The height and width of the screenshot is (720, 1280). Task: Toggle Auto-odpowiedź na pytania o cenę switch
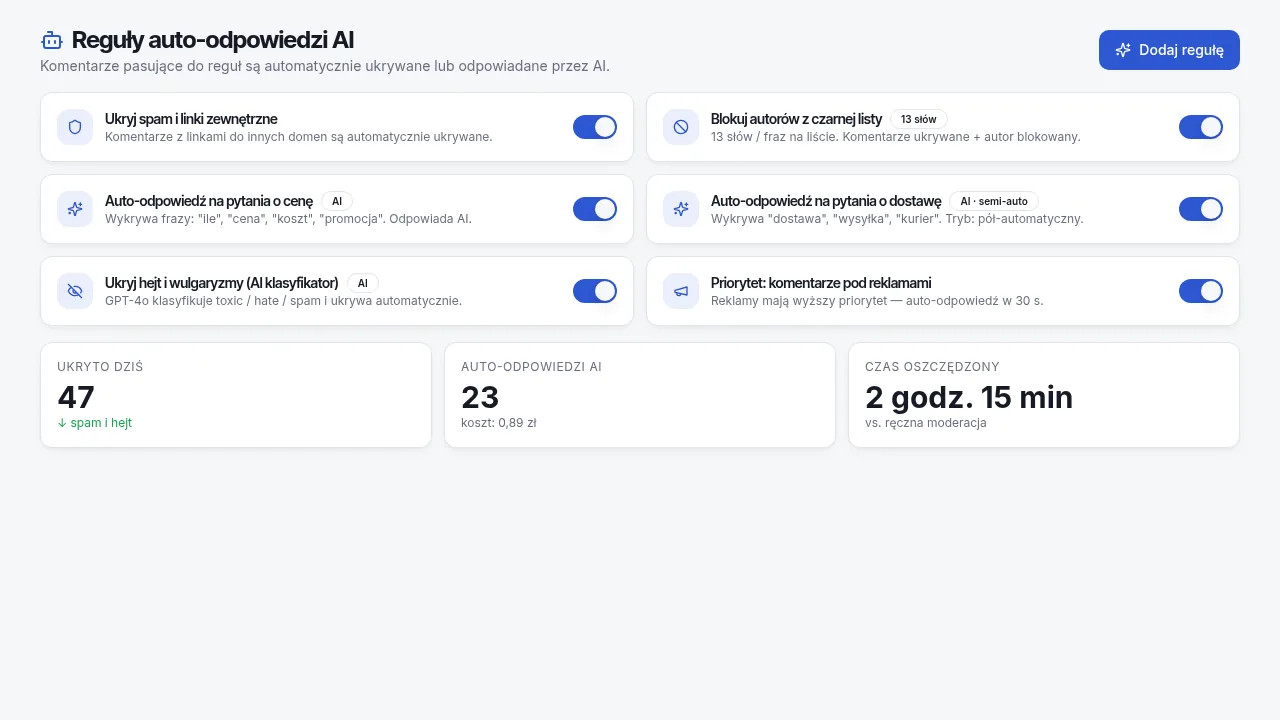(x=595, y=209)
